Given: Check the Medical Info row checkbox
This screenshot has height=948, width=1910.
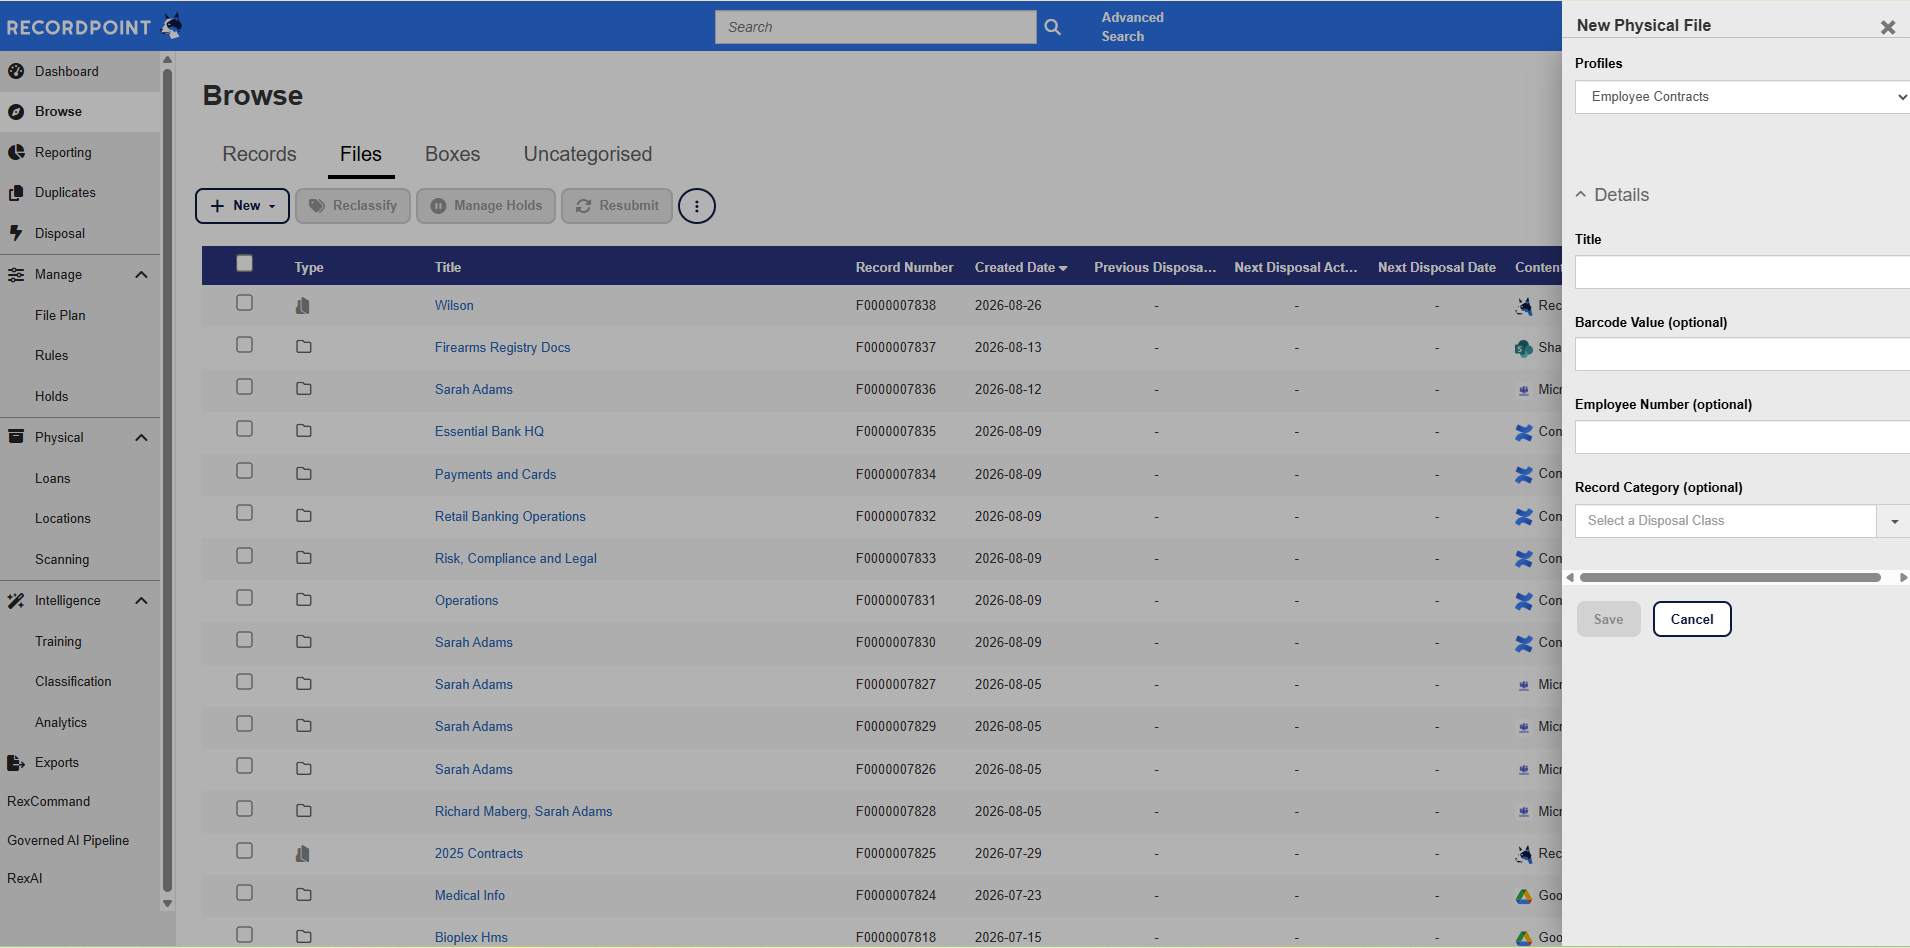Looking at the screenshot, I should pos(244,892).
